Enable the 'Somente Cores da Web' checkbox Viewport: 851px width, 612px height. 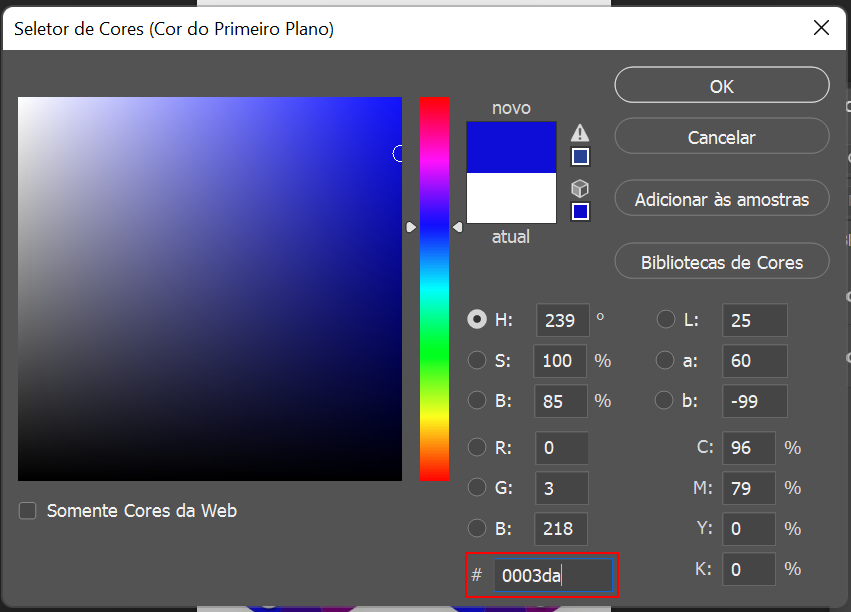pyautogui.click(x=27, y=510)
